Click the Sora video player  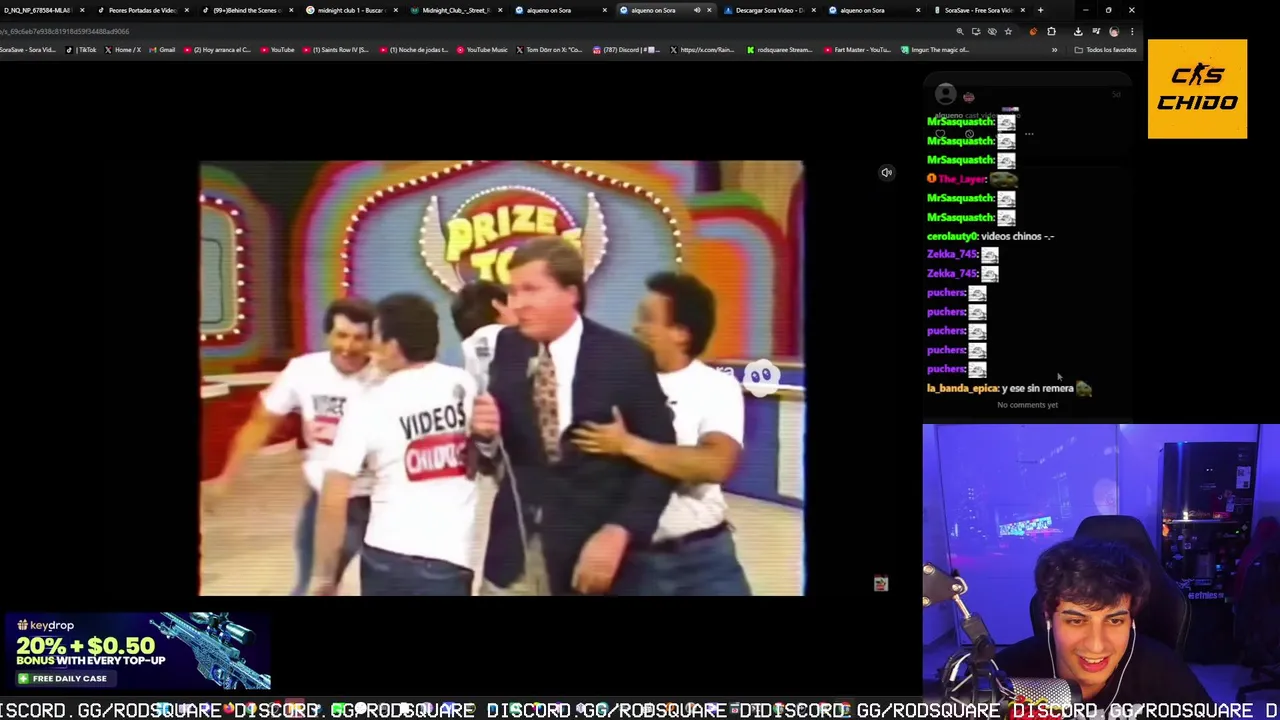[501, 378]
